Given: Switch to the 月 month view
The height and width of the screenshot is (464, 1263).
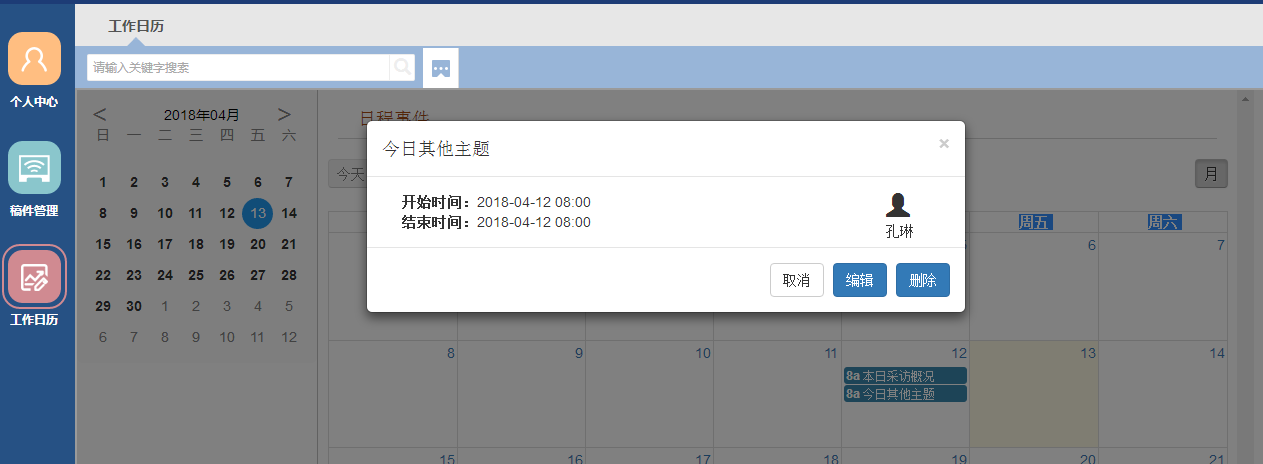Looking at the screenshot, I should click(x=1211, y=174).
